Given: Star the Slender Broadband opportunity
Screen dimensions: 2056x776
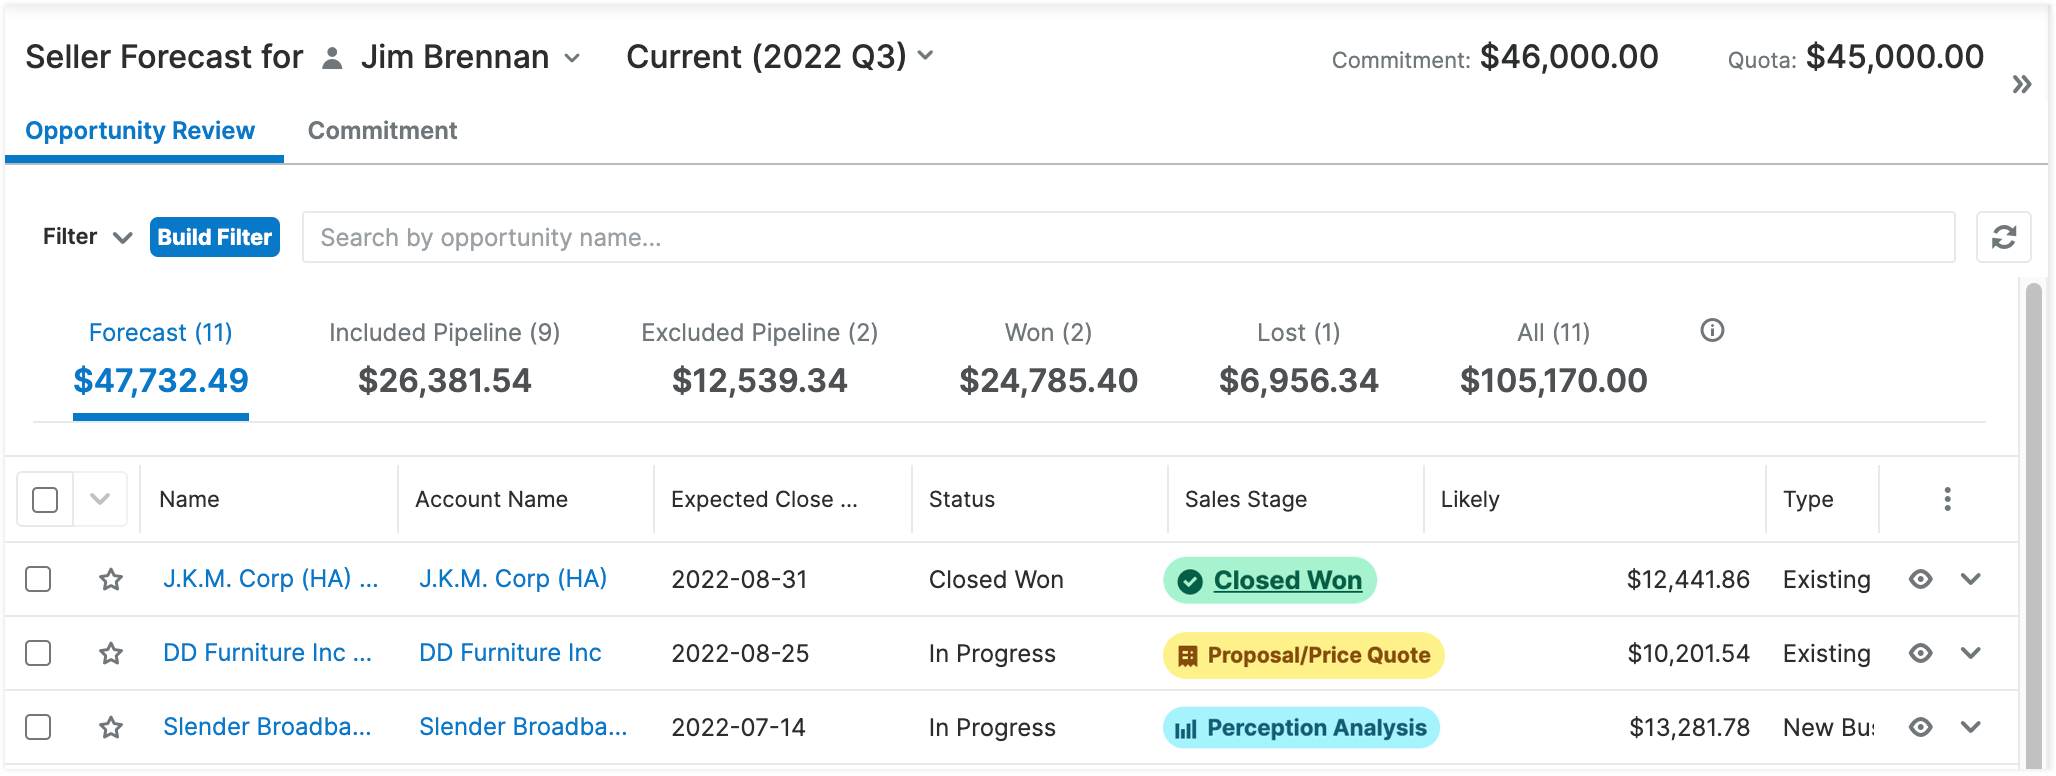Looking at the screenshot, I should (x=111, y=727).
